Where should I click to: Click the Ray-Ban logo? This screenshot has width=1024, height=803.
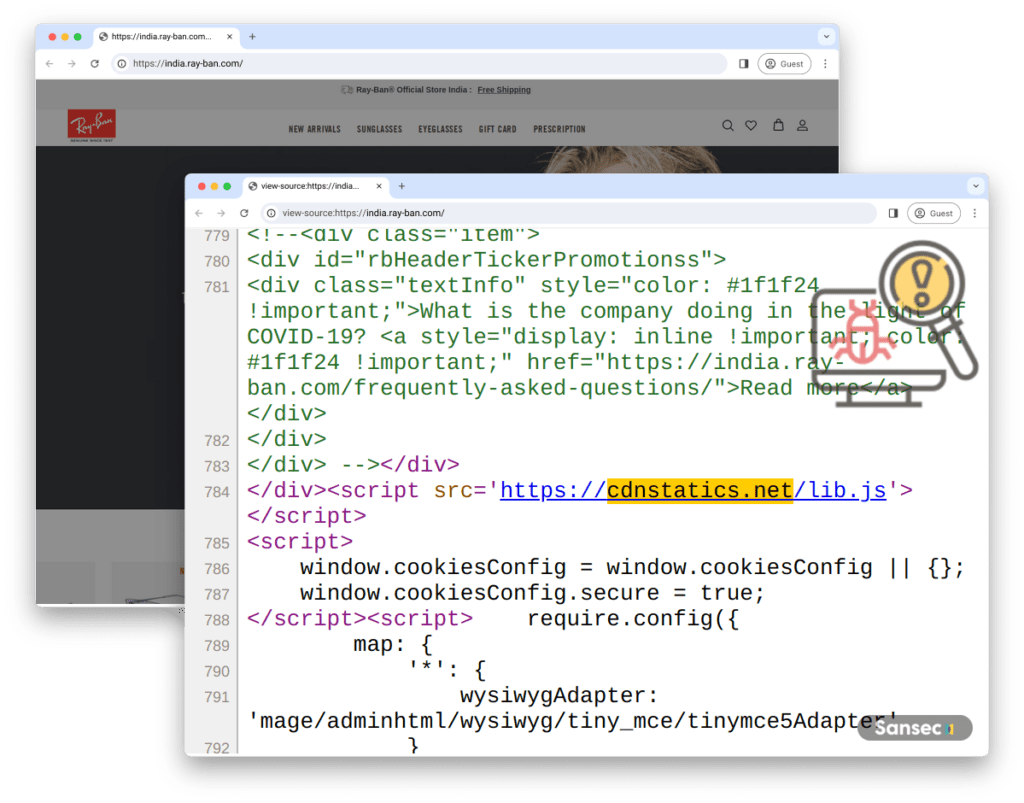(x=91, y=125)
